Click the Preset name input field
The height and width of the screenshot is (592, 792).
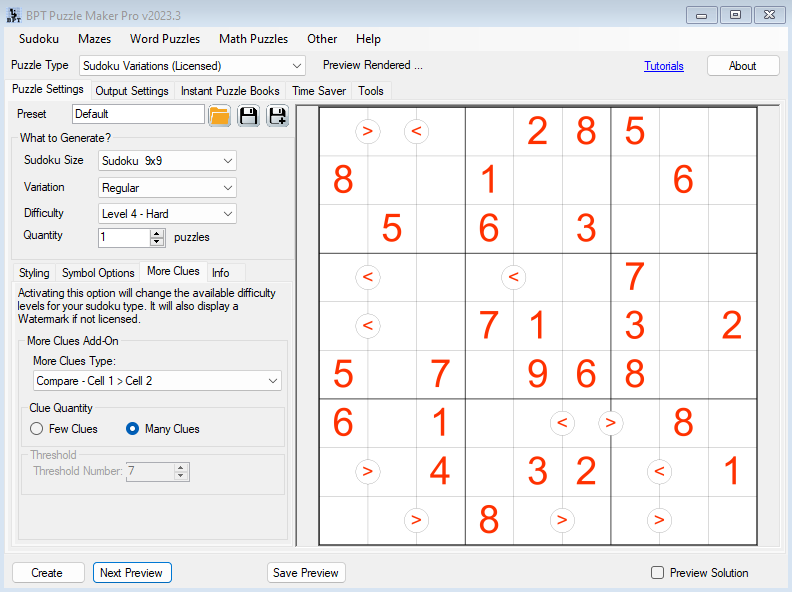[138, 114]
